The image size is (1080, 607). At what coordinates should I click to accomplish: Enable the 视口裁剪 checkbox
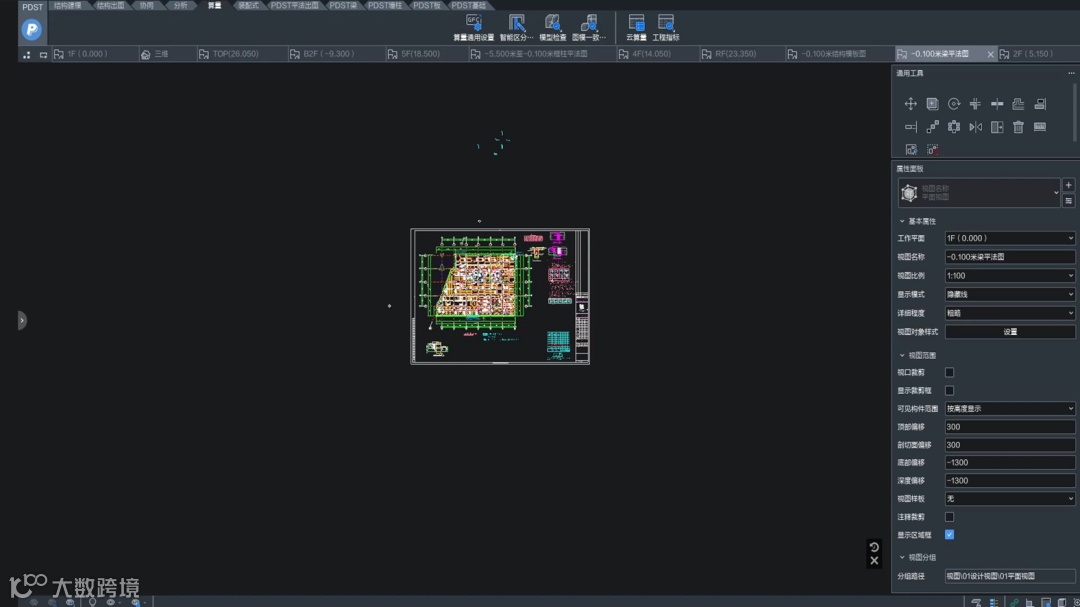tap(949, 372)
